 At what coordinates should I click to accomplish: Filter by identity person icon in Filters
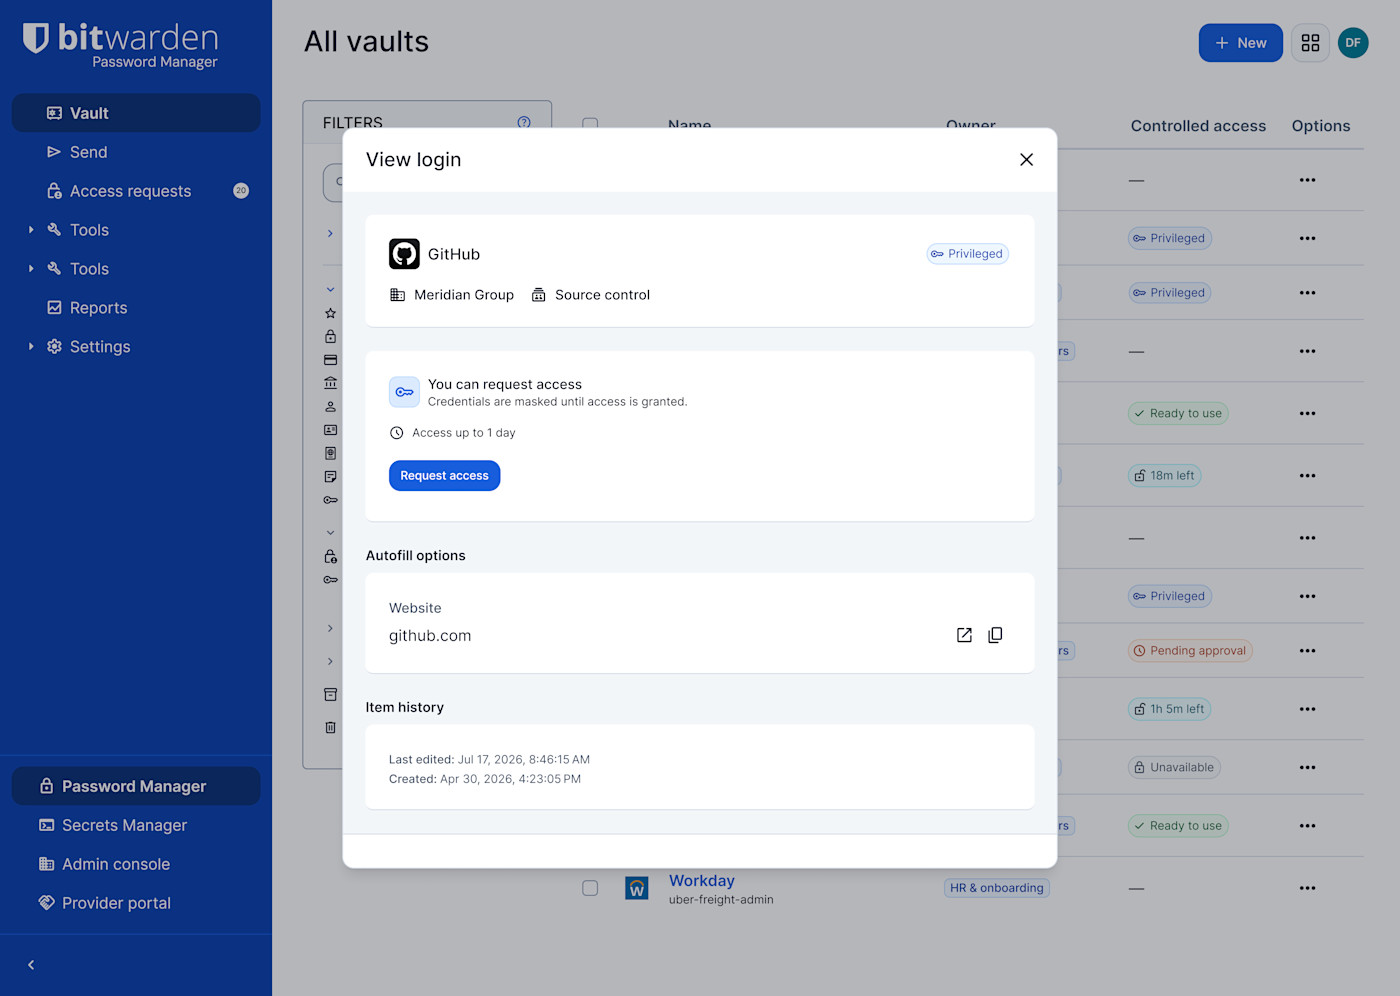tap(330, 407)
